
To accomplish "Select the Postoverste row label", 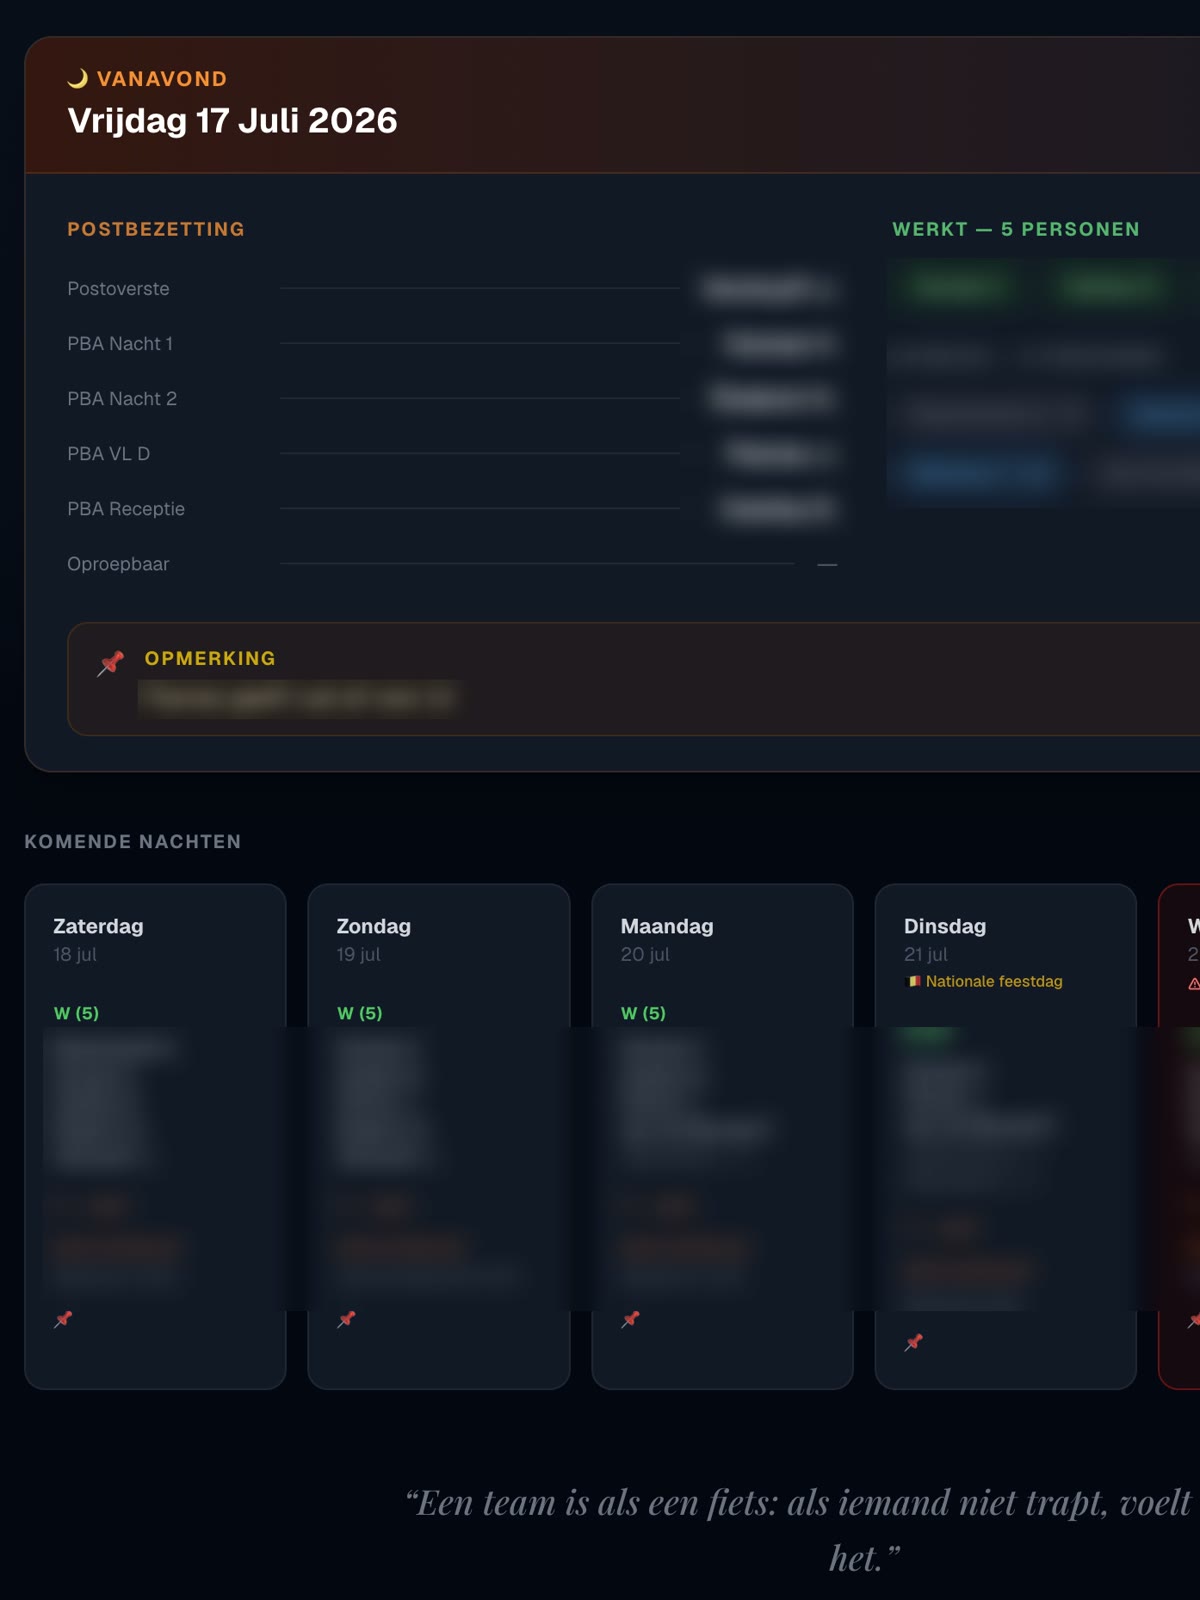I will pyautogui.click(x=118, y=289).
